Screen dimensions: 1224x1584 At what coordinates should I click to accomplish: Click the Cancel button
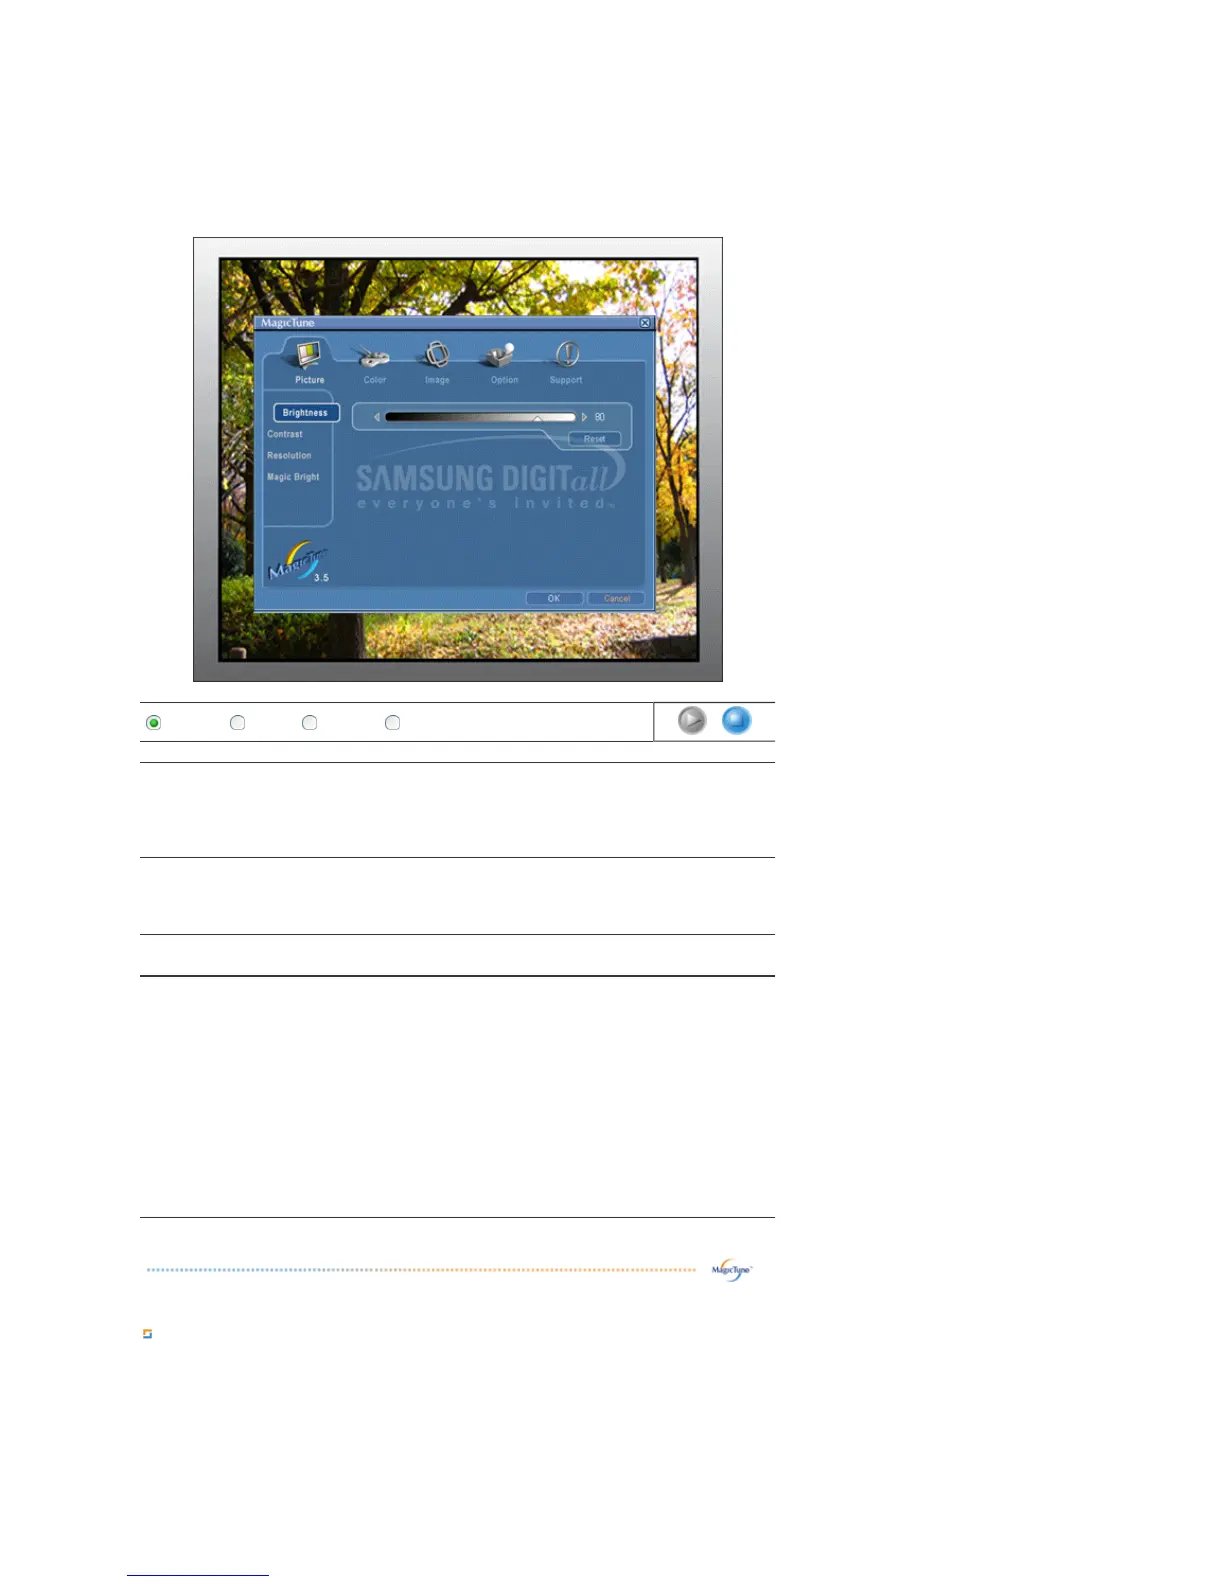click(617, 598)
